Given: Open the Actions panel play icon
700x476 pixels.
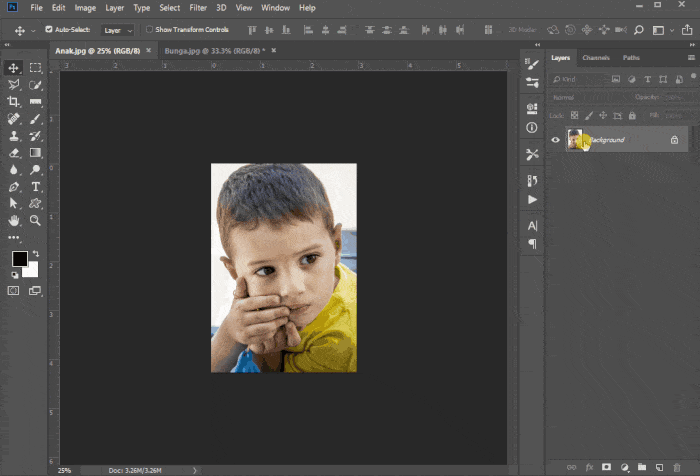Looking at the screenshot, I should (532, 200).
